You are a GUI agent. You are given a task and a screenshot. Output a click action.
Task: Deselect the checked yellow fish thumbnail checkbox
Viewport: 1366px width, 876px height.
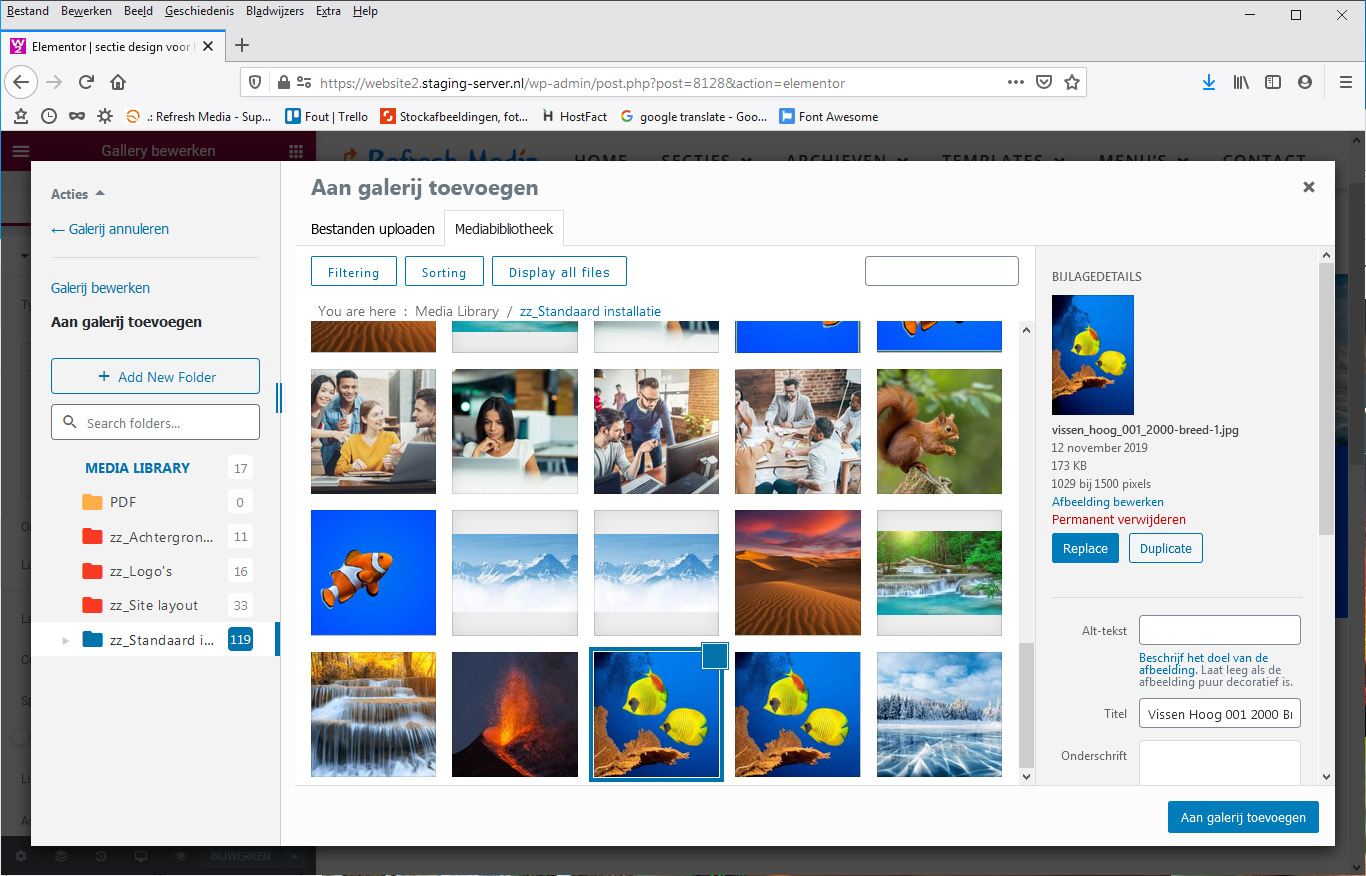(715, 656)
